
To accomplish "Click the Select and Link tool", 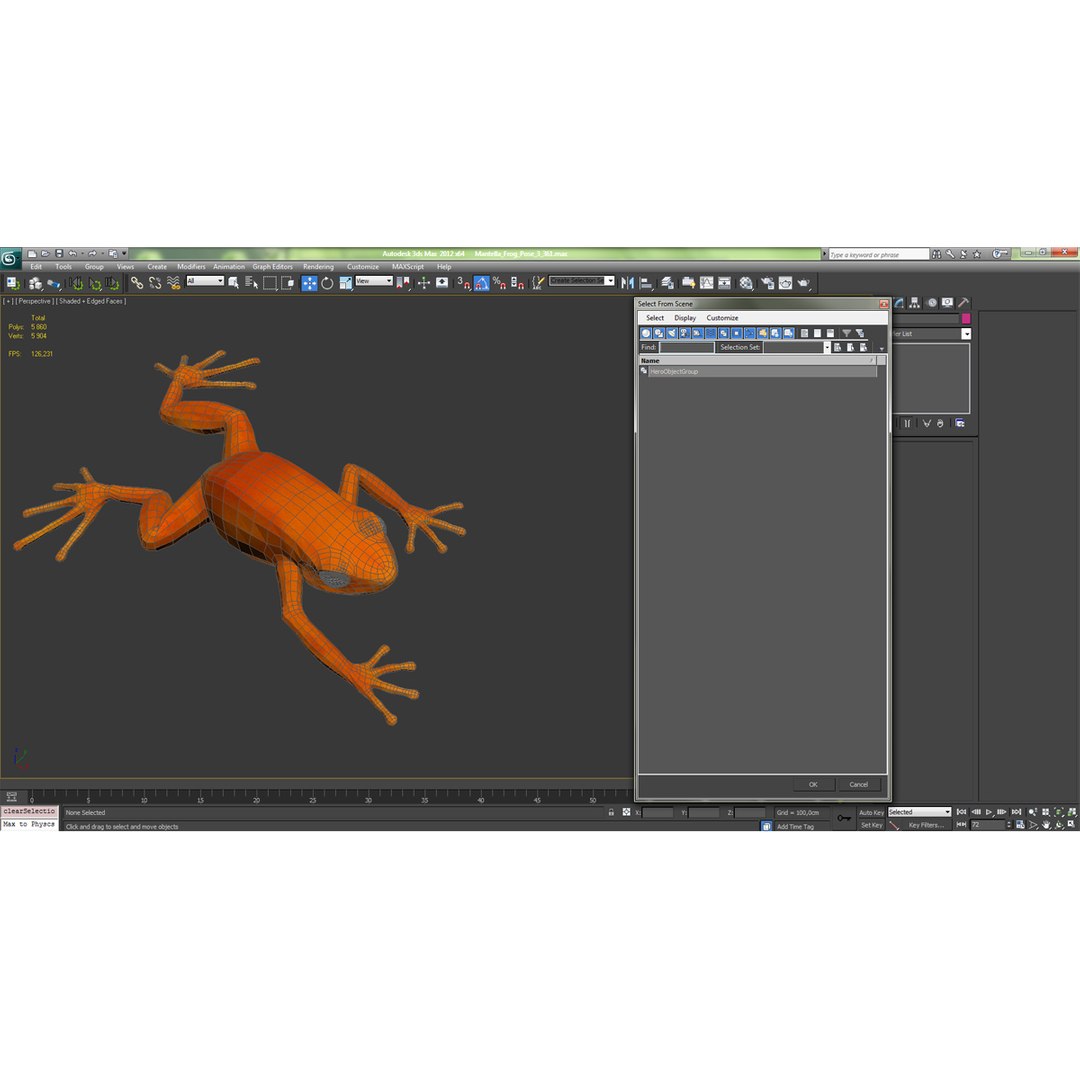I will (x=137, y=283).
